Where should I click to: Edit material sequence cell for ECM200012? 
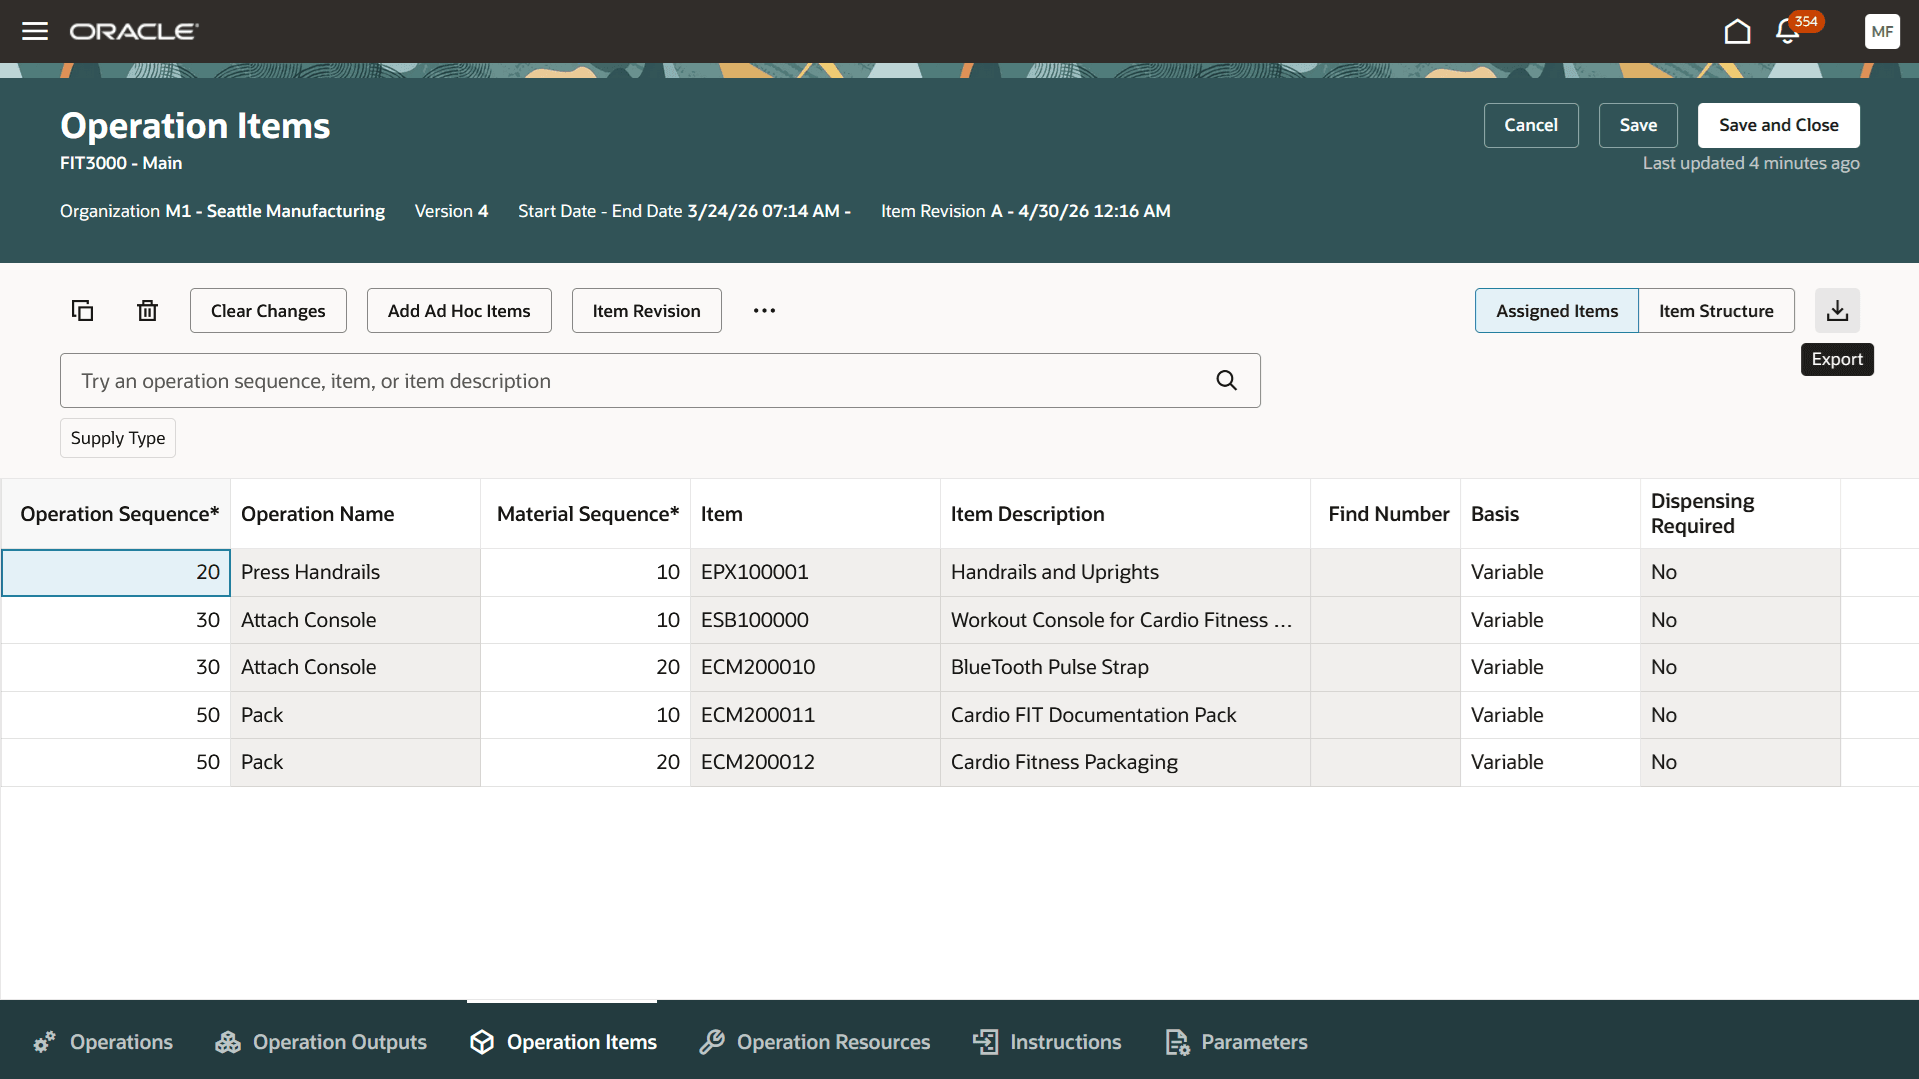click(x=586, y=762)
